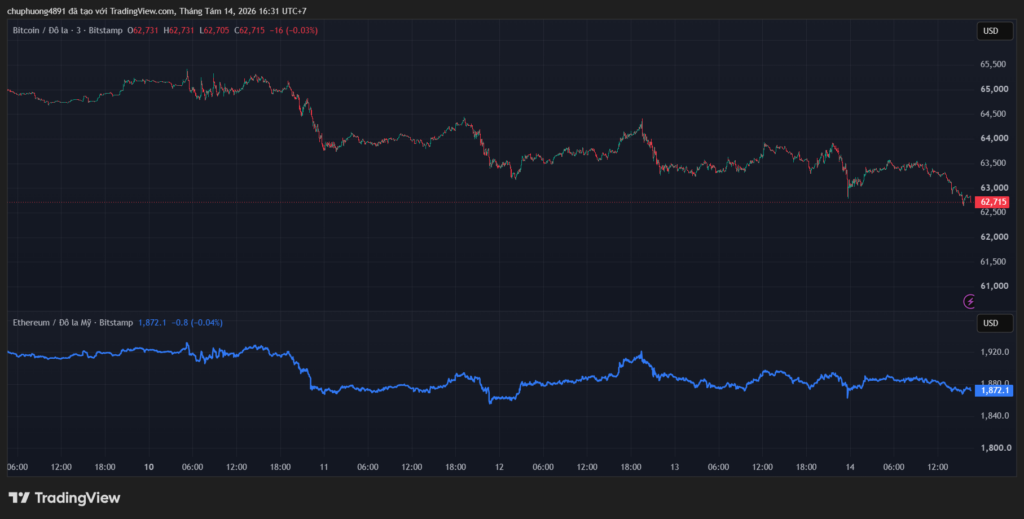Image resolution: width=1024 pixels, height=519 pixels.
Task: Click the low value L62,705 in legend
Action: [x=214, y=30]
